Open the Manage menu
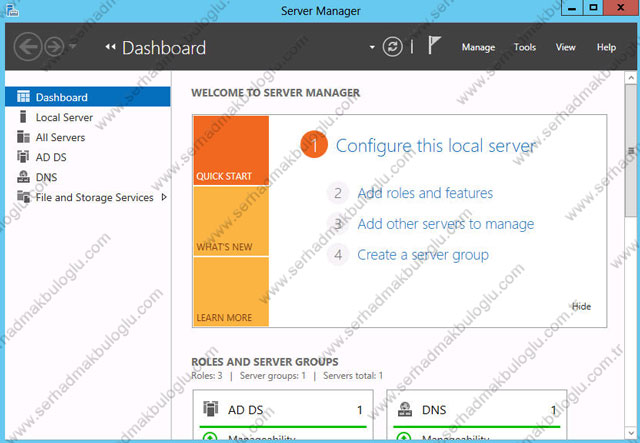 tap(478, 47)
